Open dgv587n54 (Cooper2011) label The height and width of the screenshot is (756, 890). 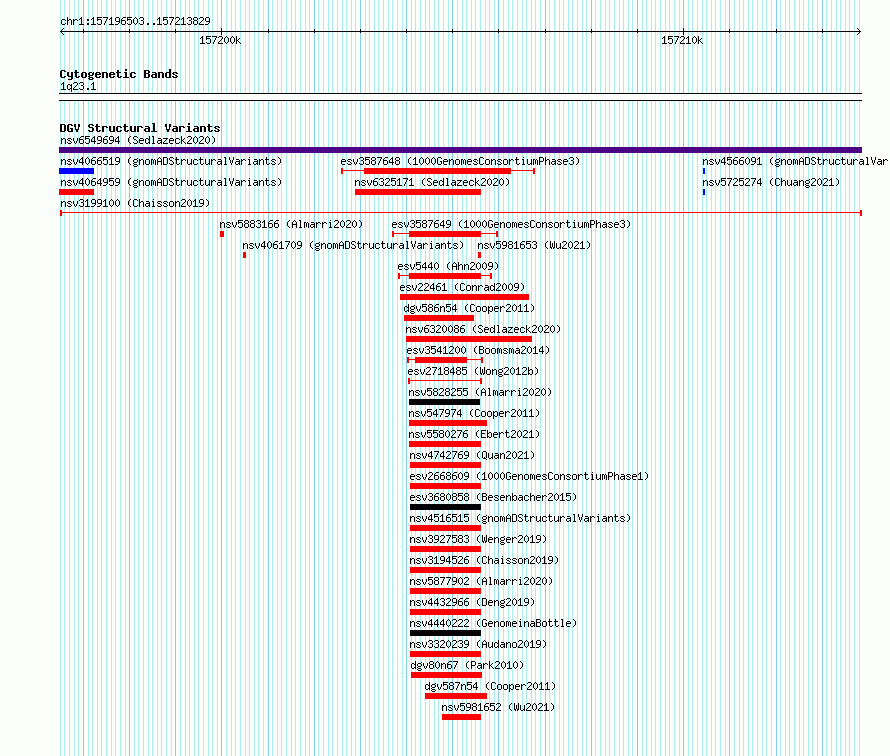[x=490, y=686]
